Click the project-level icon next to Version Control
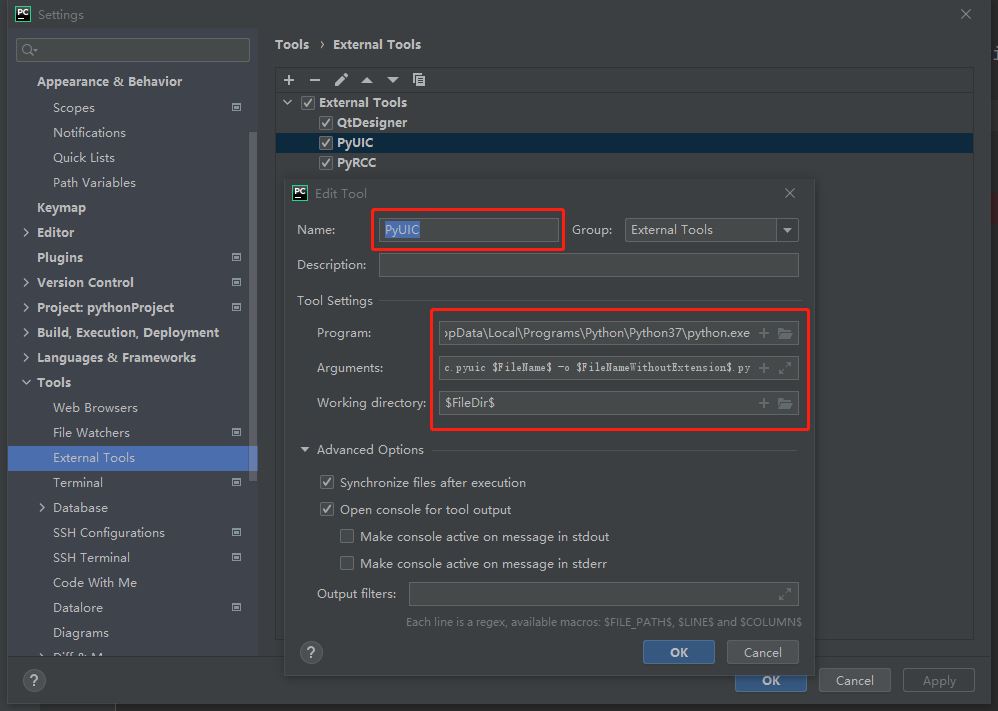This screenshot has width=998, height=711. [237, 282]
